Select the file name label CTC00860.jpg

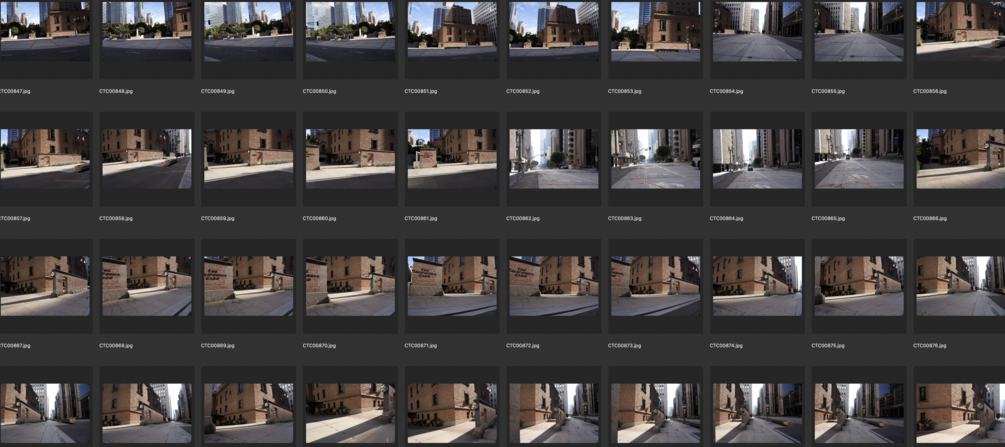(319, 218)
